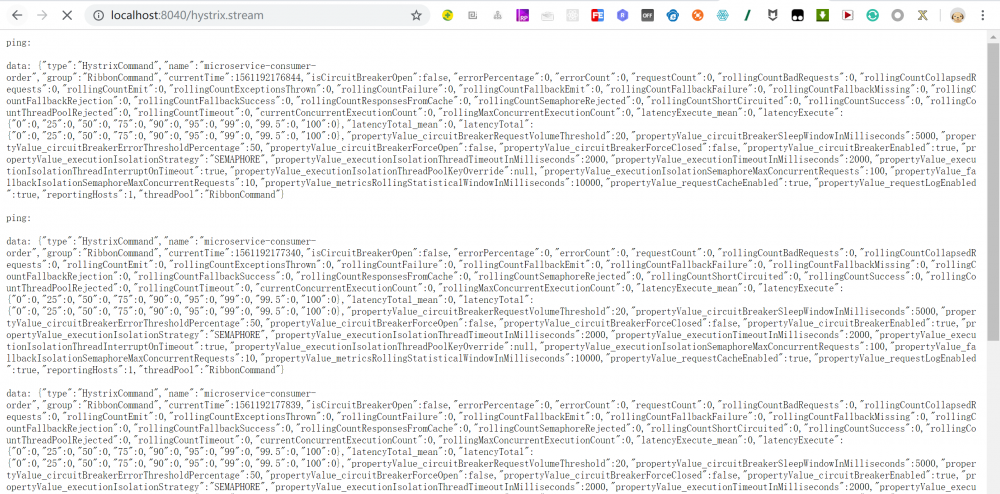Open the black Tampermonkey extension

coord(797,15)
